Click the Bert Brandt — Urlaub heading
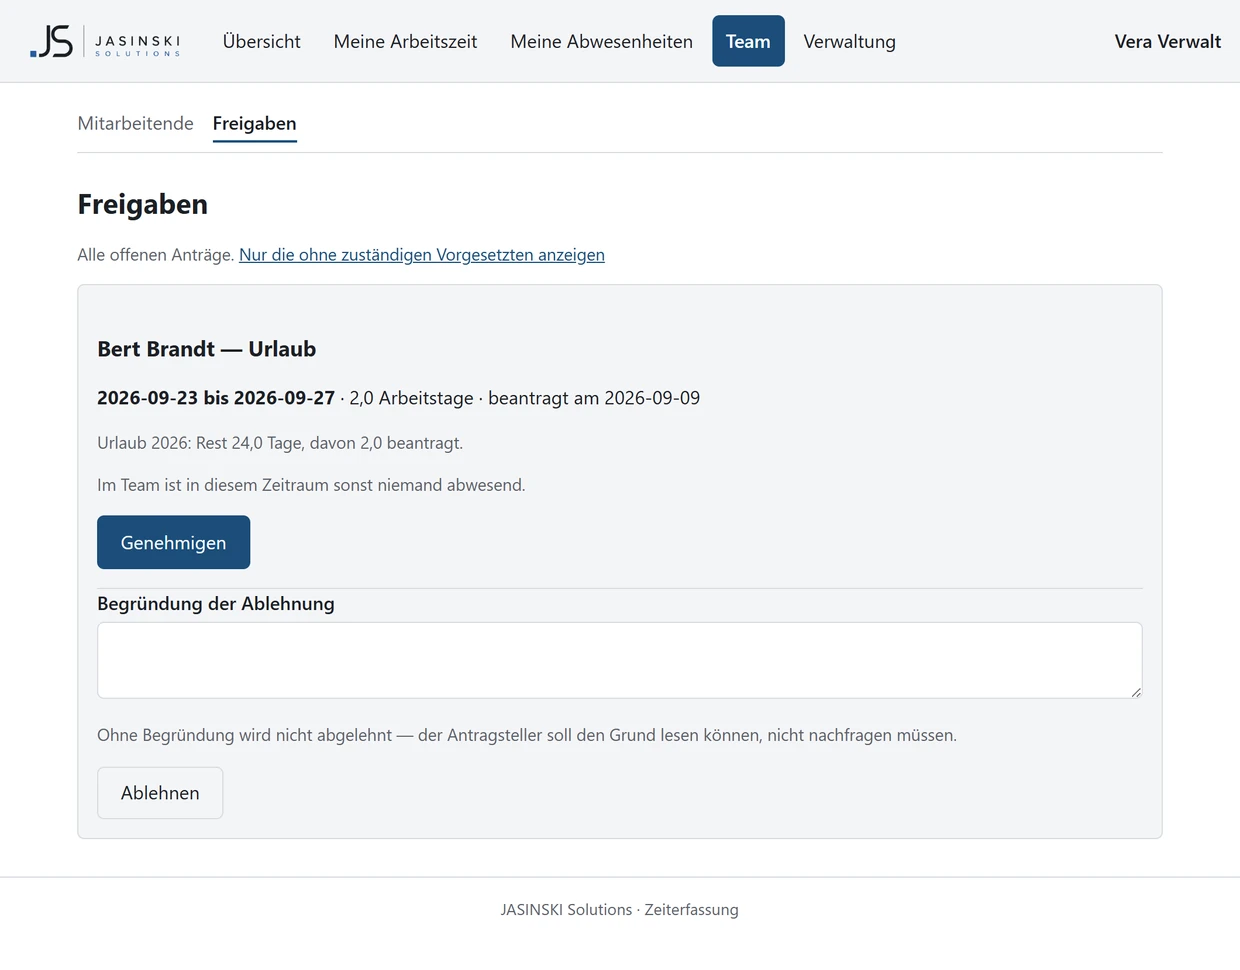Image resolution: width=1240 pixels, height=970 pixels. pyautogui.click(x=206, y=349)
